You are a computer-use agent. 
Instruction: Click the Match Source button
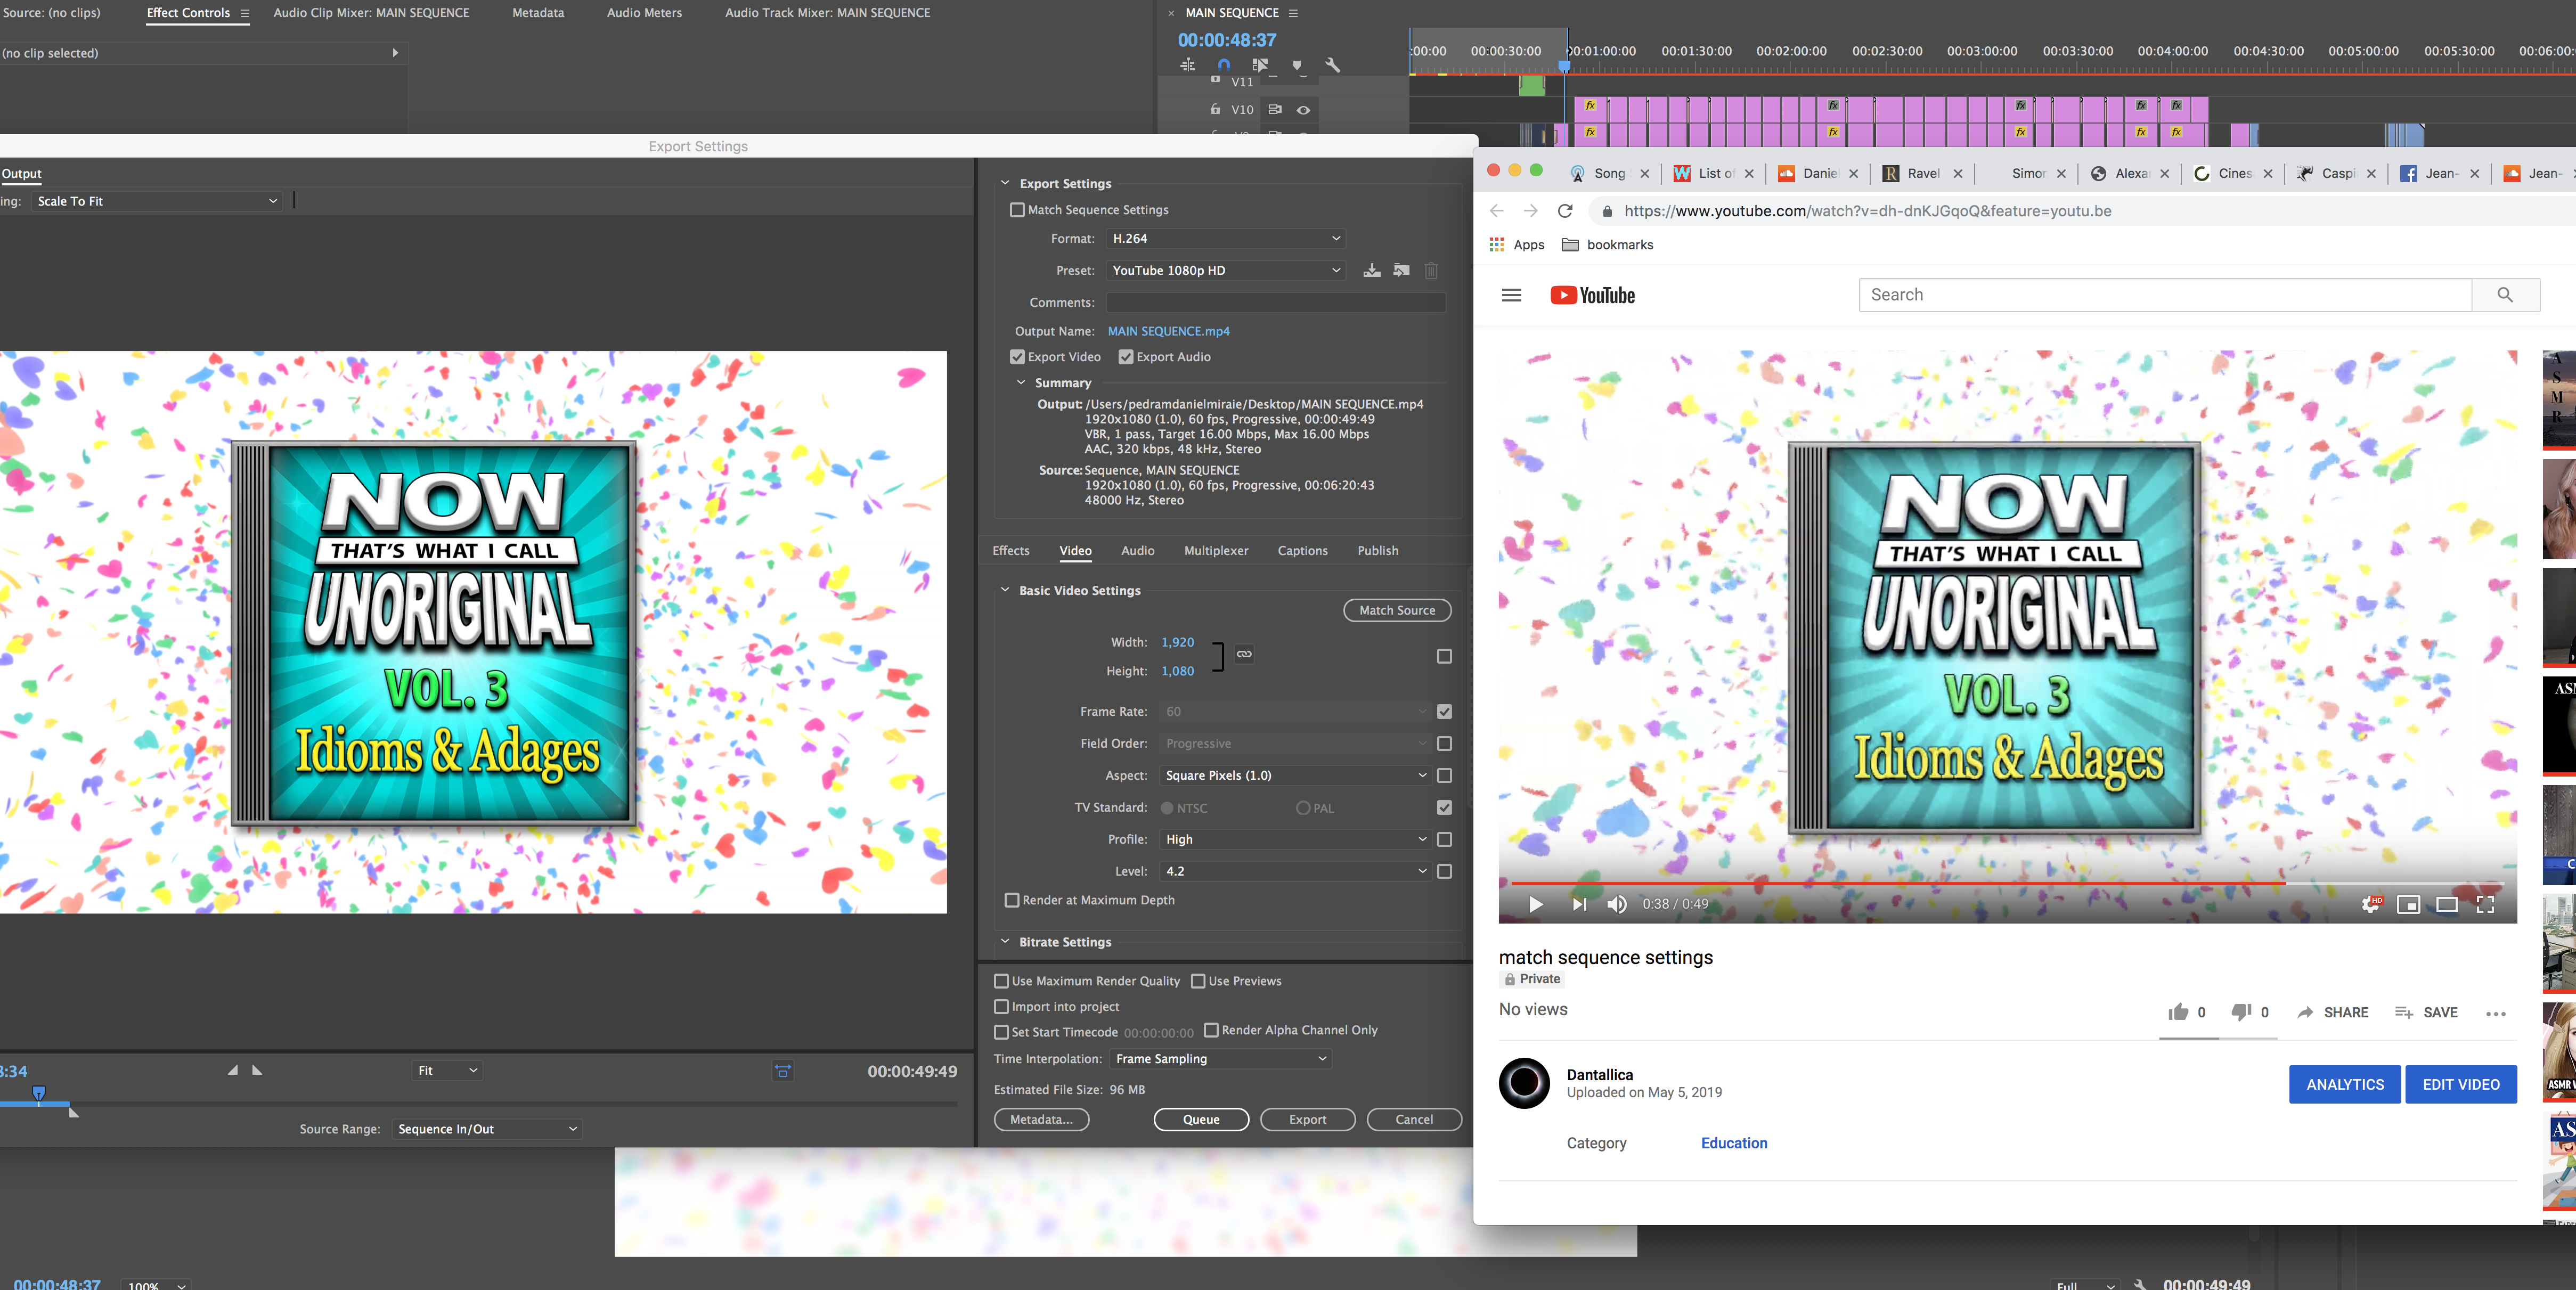(x=1397, y=610)
